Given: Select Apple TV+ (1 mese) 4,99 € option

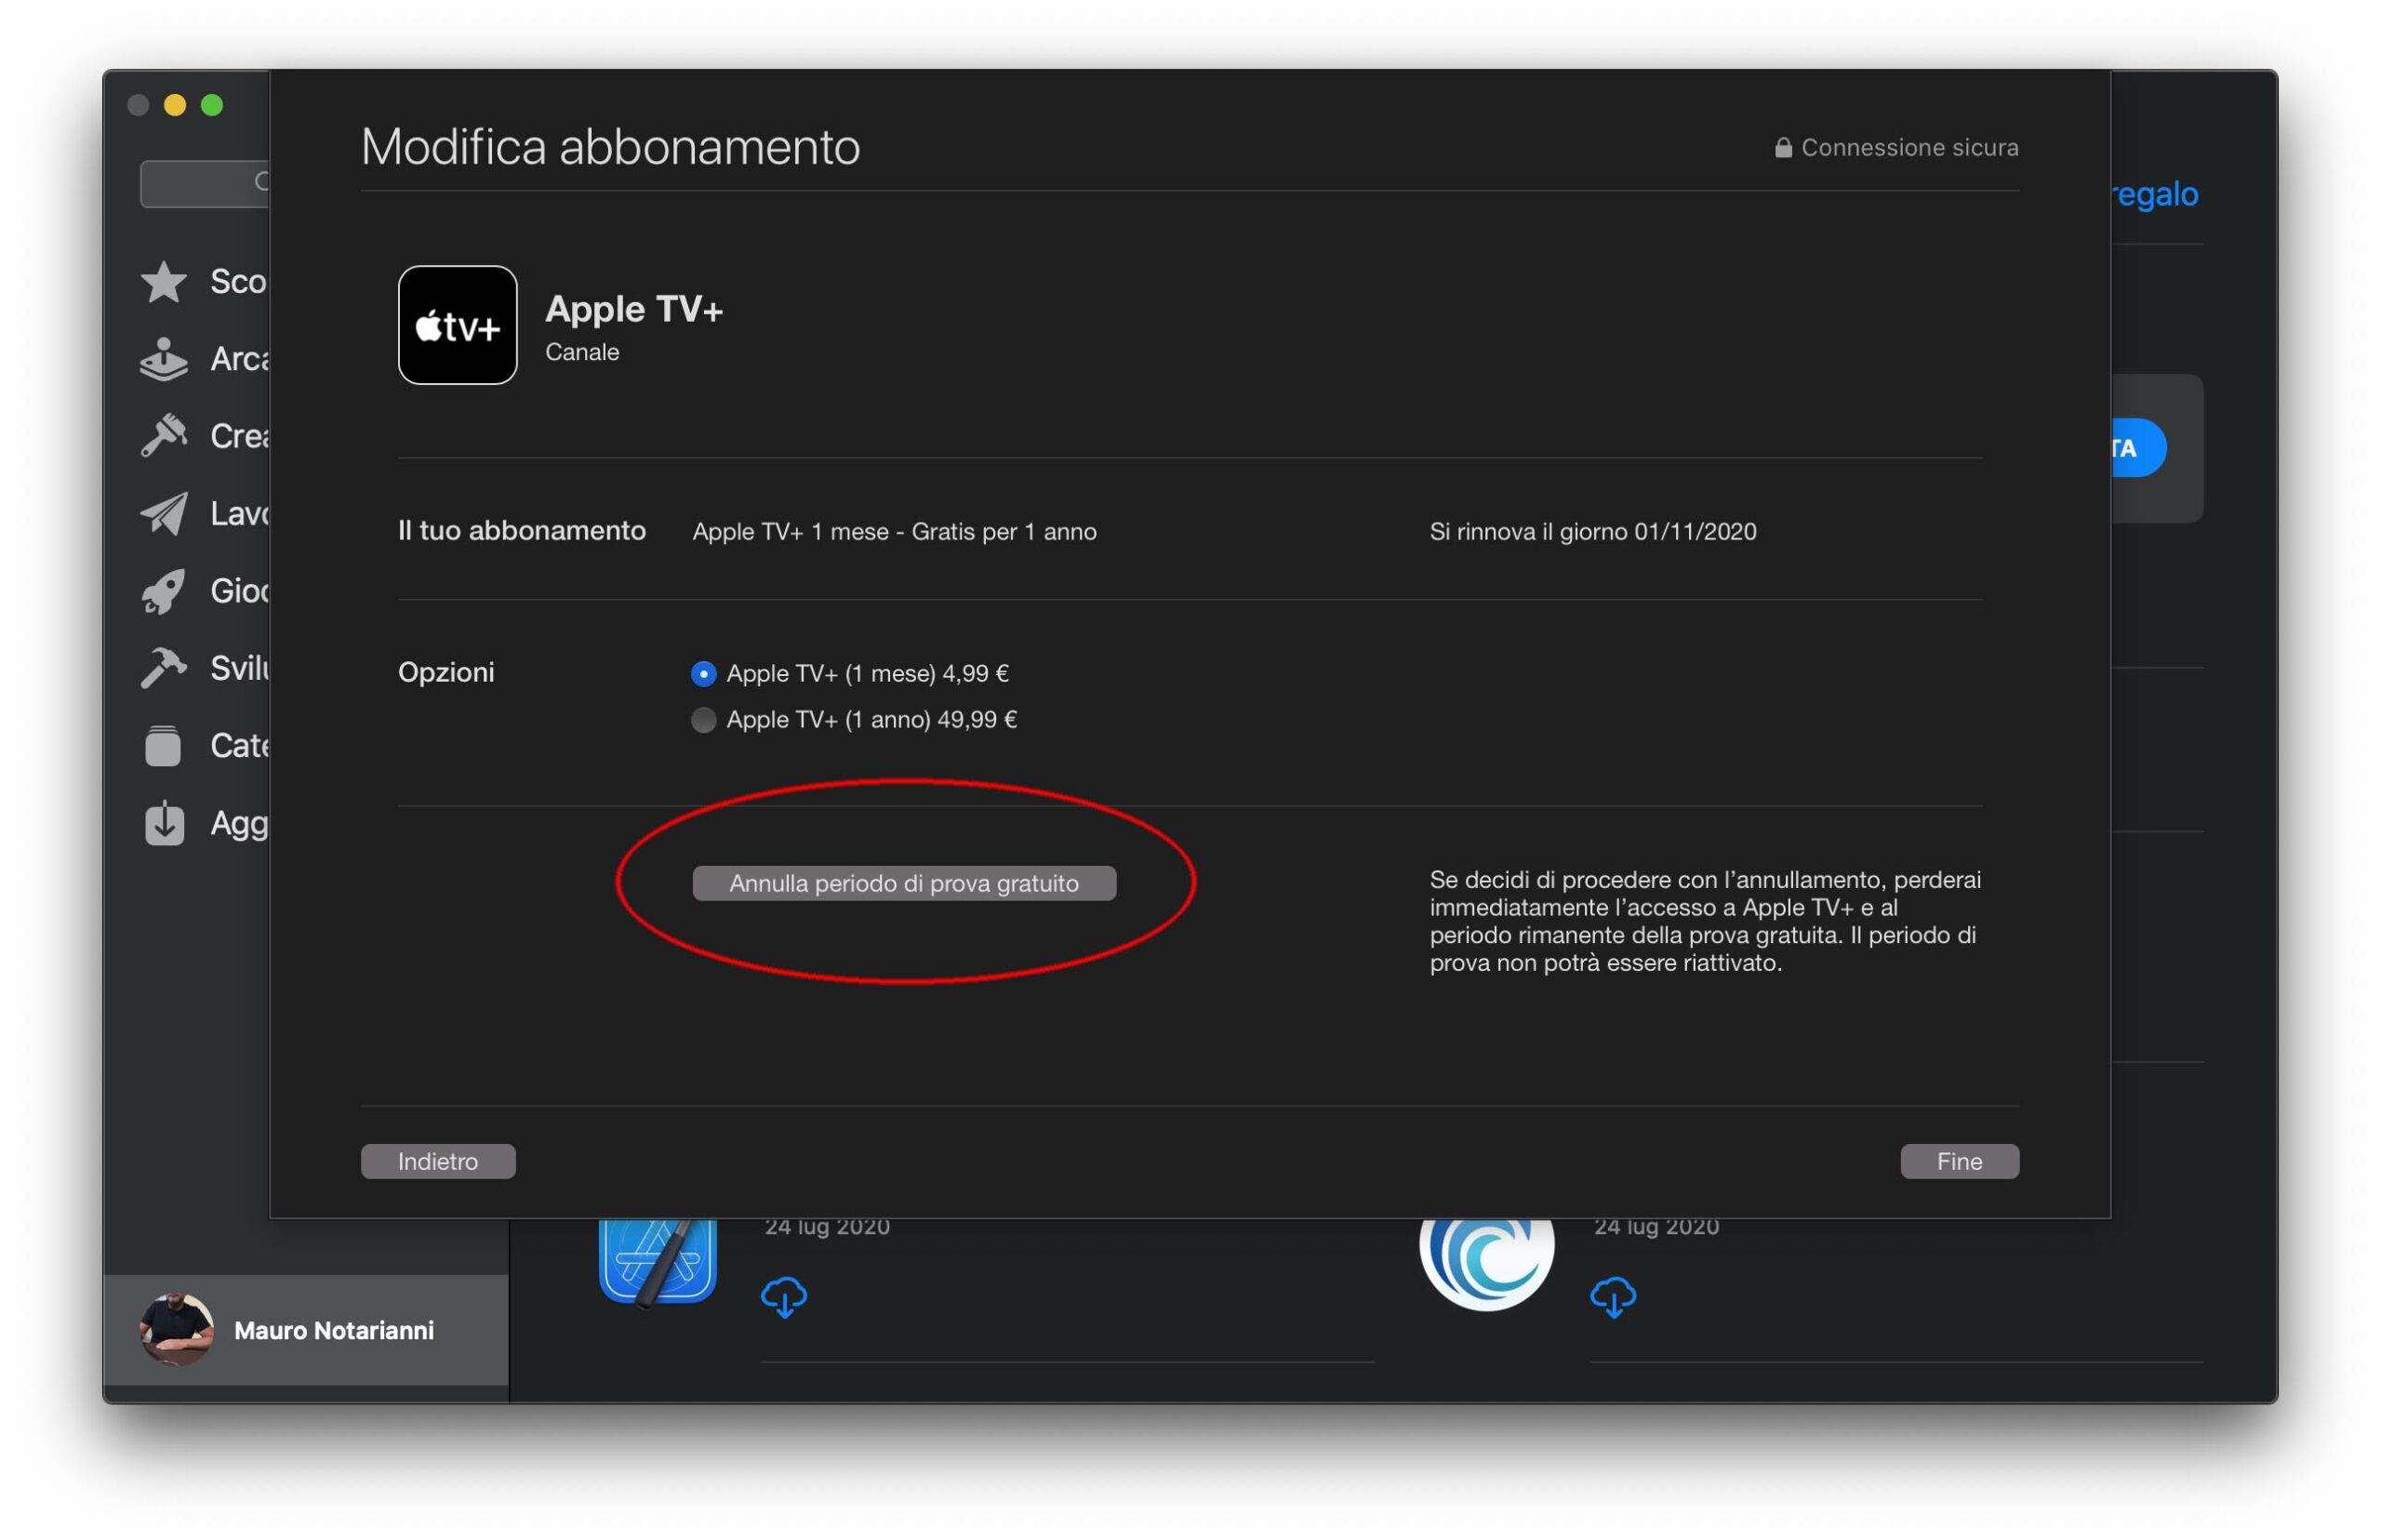Looking at the screenshot, I should (703, 674).
